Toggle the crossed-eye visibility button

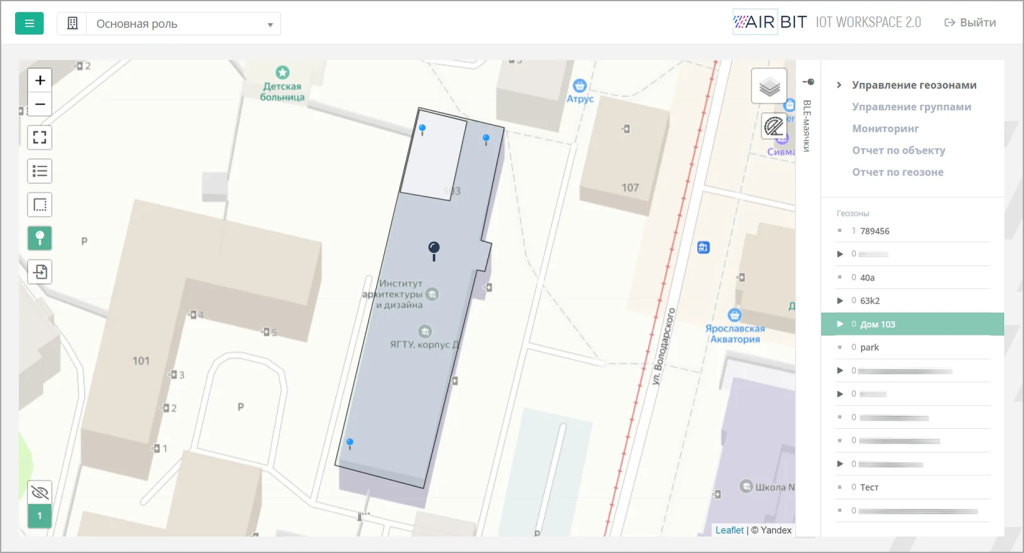(x=40, y=492)
